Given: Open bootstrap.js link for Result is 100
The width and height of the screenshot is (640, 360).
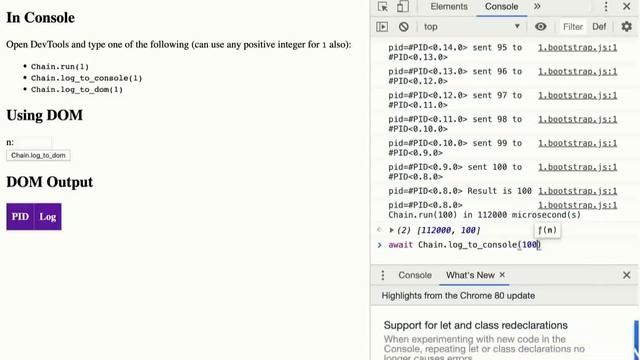Looking at the screenshot, I should pos(578,191).
